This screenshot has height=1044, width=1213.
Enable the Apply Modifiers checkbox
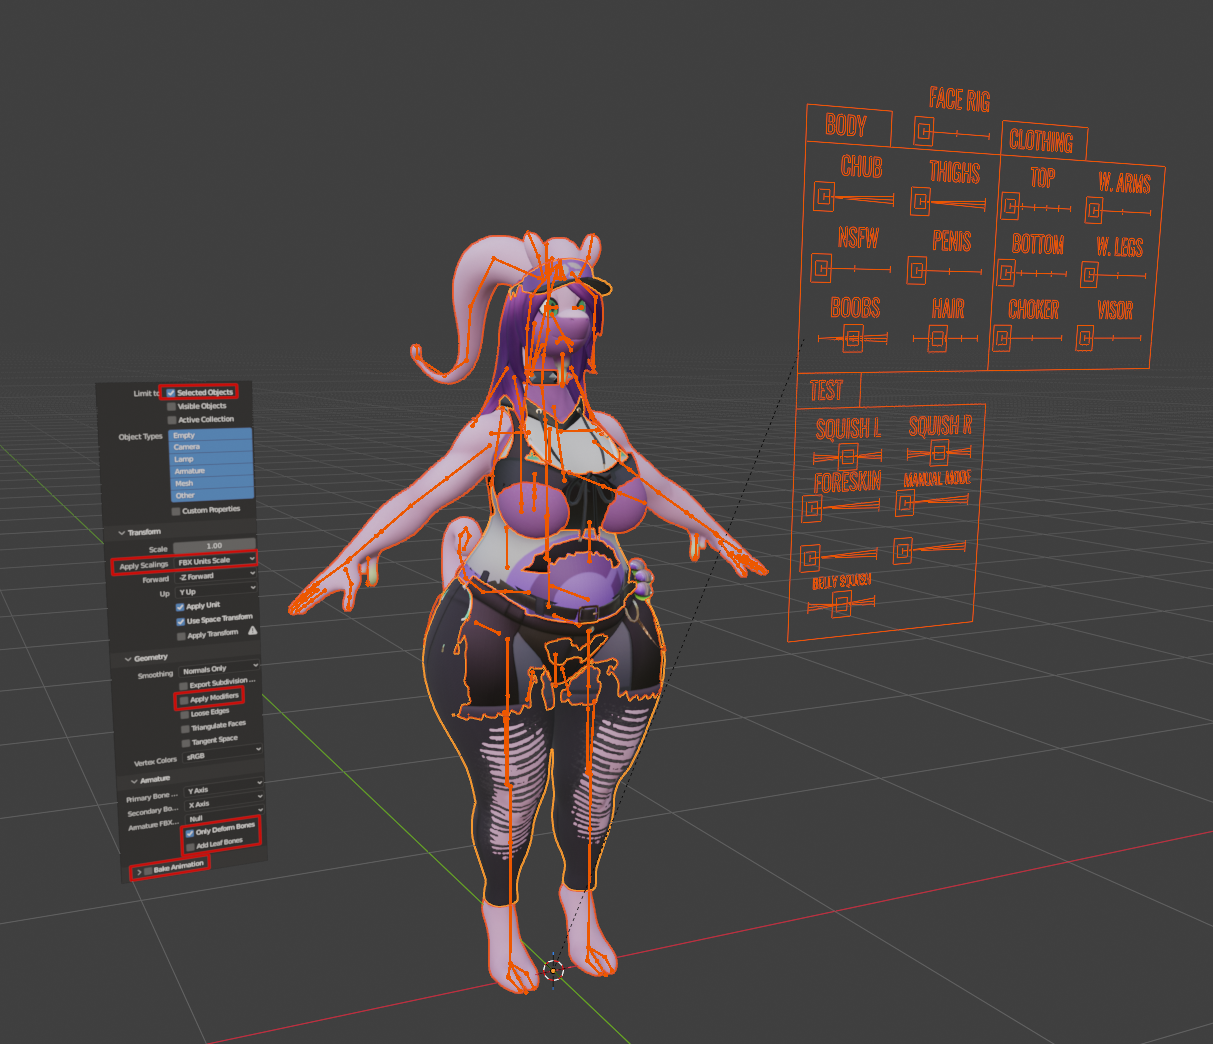184,700
